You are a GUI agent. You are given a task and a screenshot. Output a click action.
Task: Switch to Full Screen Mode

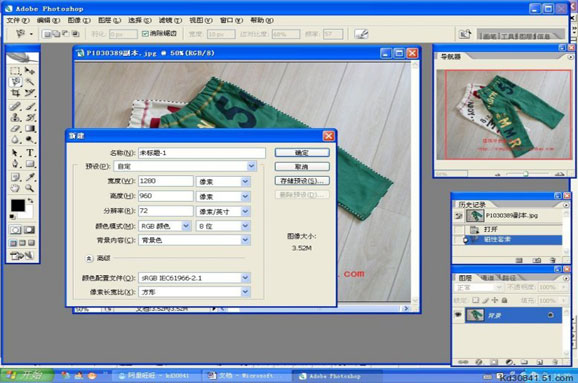[31, 243]
